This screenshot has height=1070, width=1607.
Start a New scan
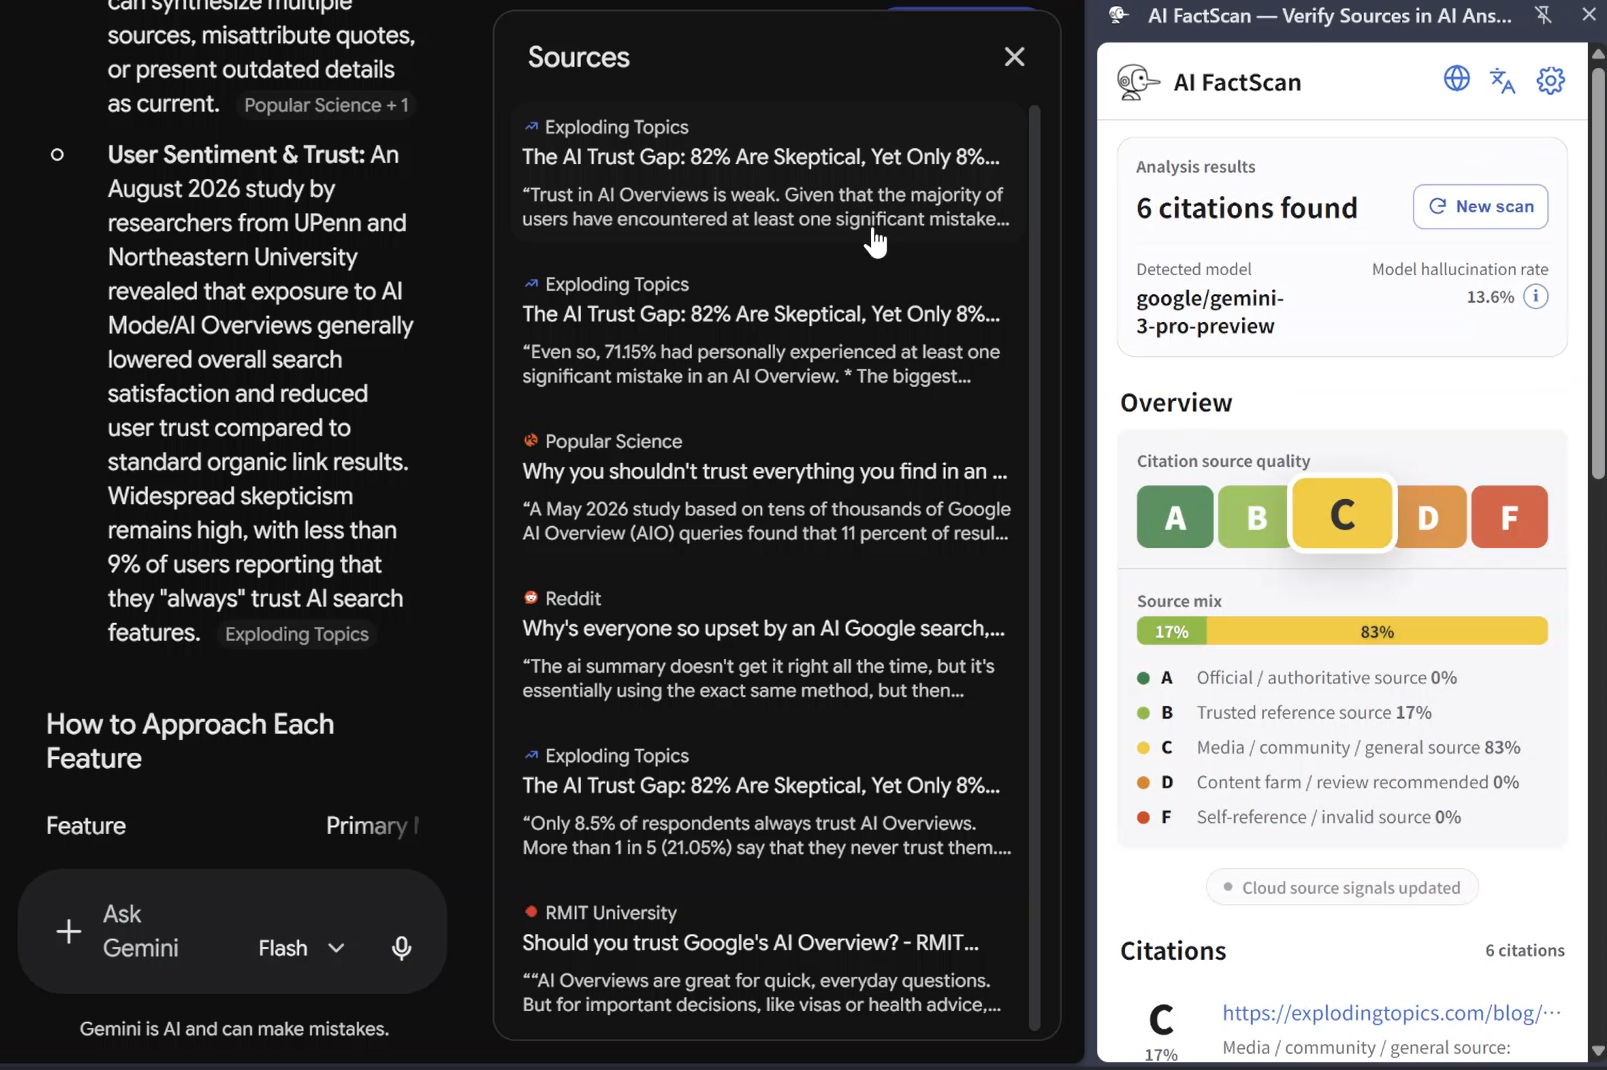[1480, 206]
